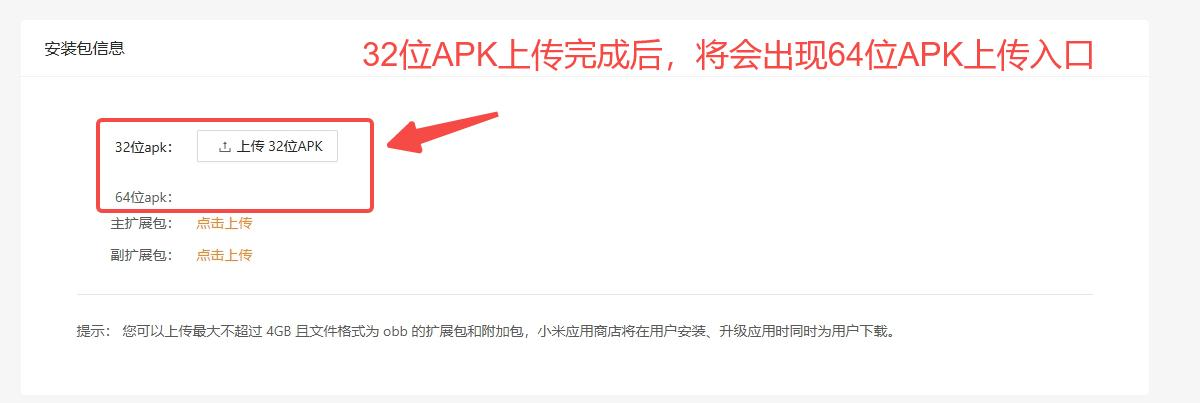Screen dimensions: 1200x403
Task: Click the 主扩展包 label
Action: (141, 223)
